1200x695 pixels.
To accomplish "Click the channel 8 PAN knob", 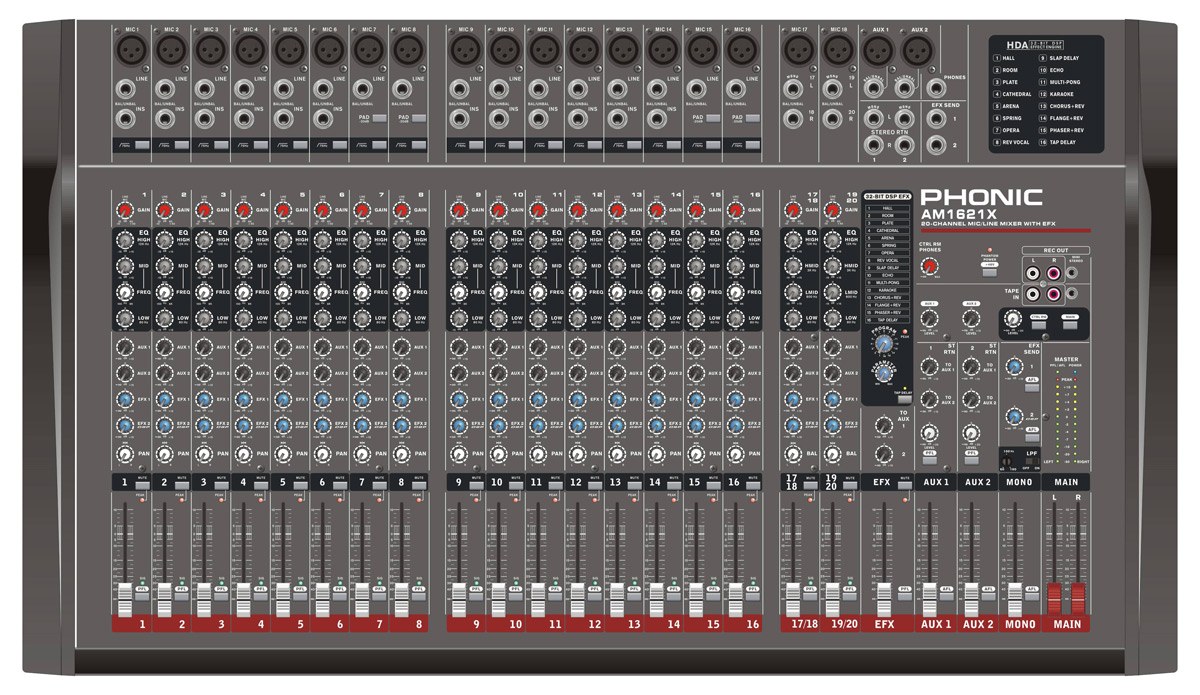I will pyautogui.click(x=401, y=454).
